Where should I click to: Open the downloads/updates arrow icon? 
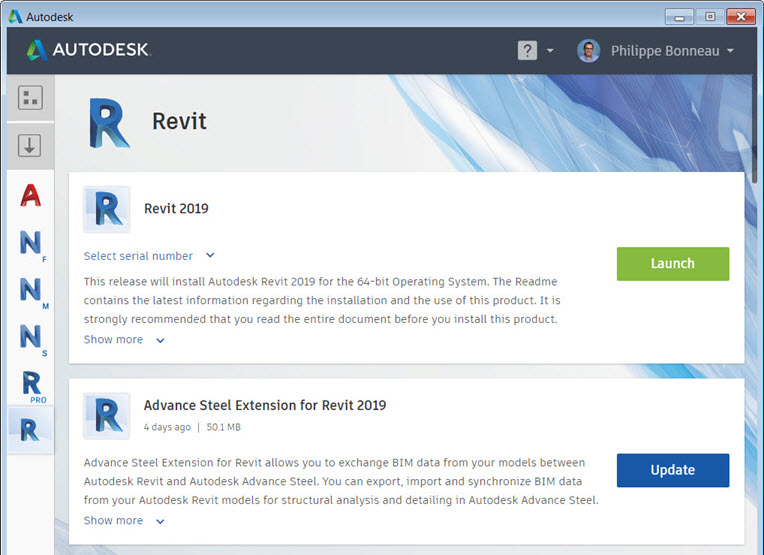click(x=29, y=145)
